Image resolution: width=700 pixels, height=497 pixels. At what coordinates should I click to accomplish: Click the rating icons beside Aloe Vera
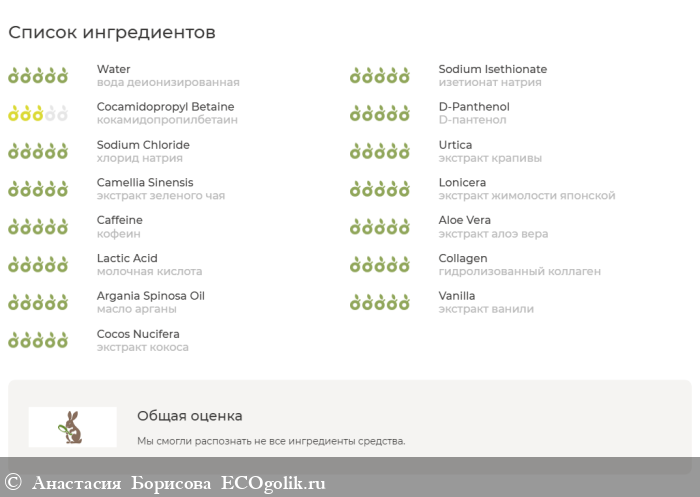coord(380,226)
